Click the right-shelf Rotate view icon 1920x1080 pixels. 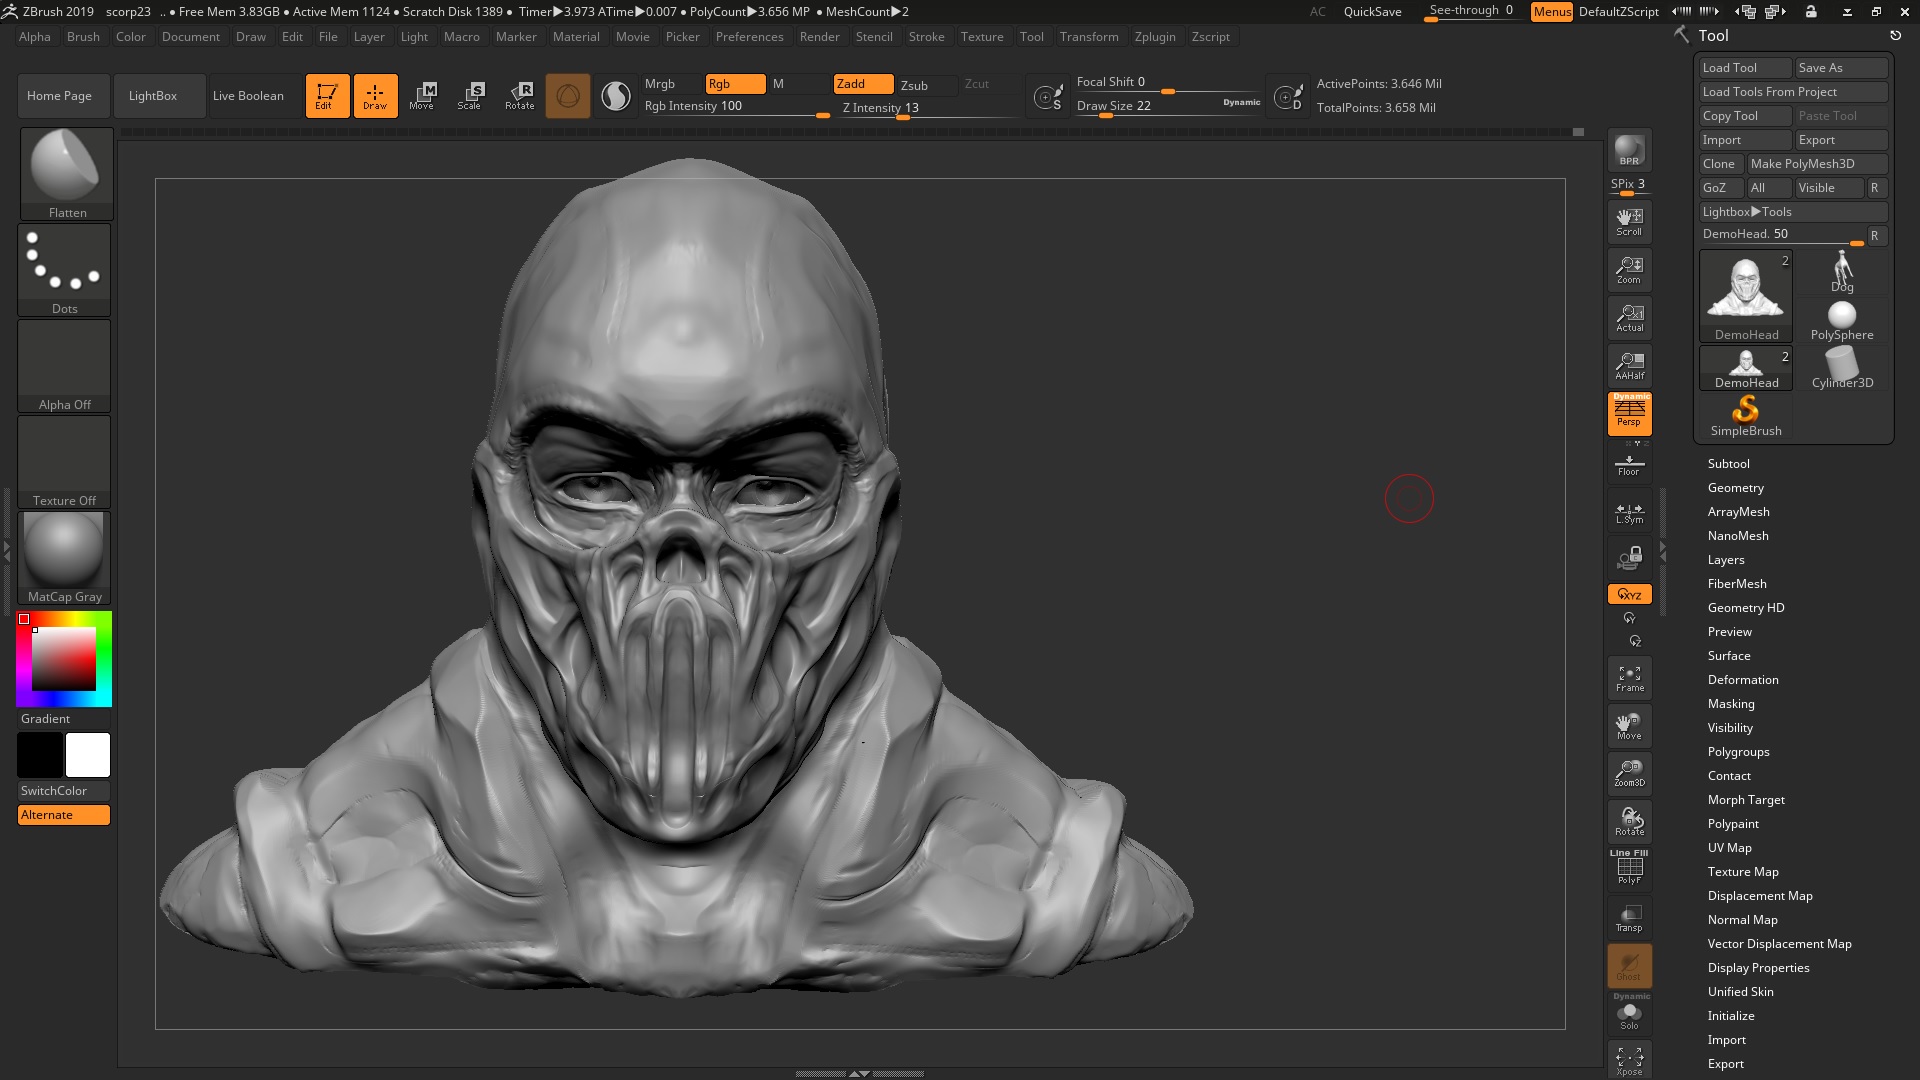tap(1629, 822)
